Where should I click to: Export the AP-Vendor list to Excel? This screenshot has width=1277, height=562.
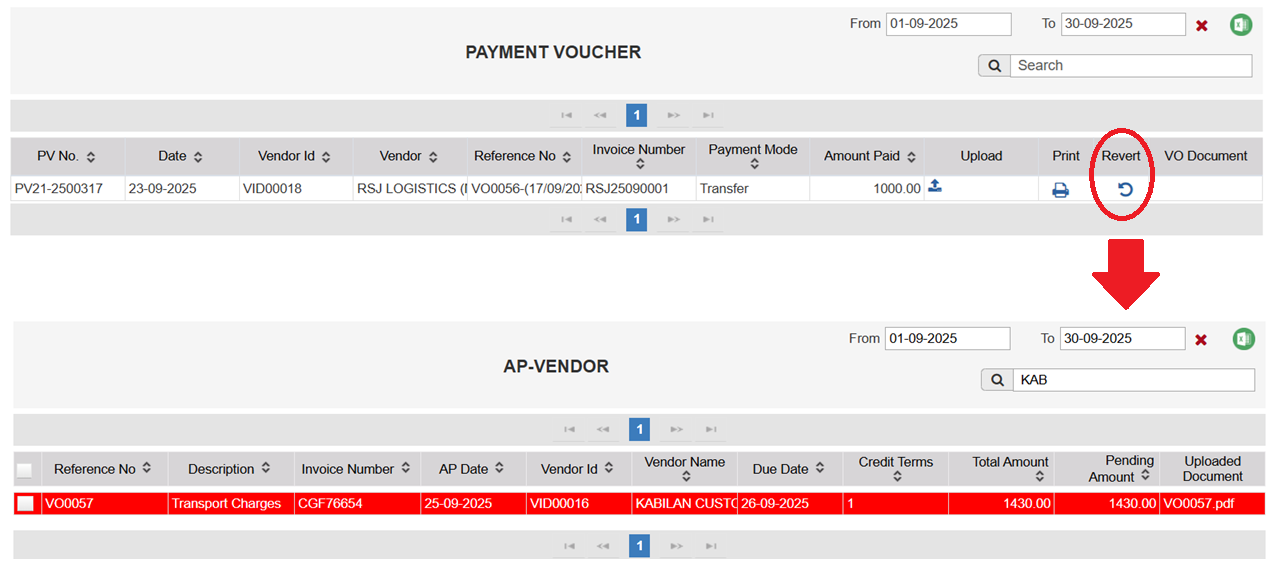coord(1243,339)
